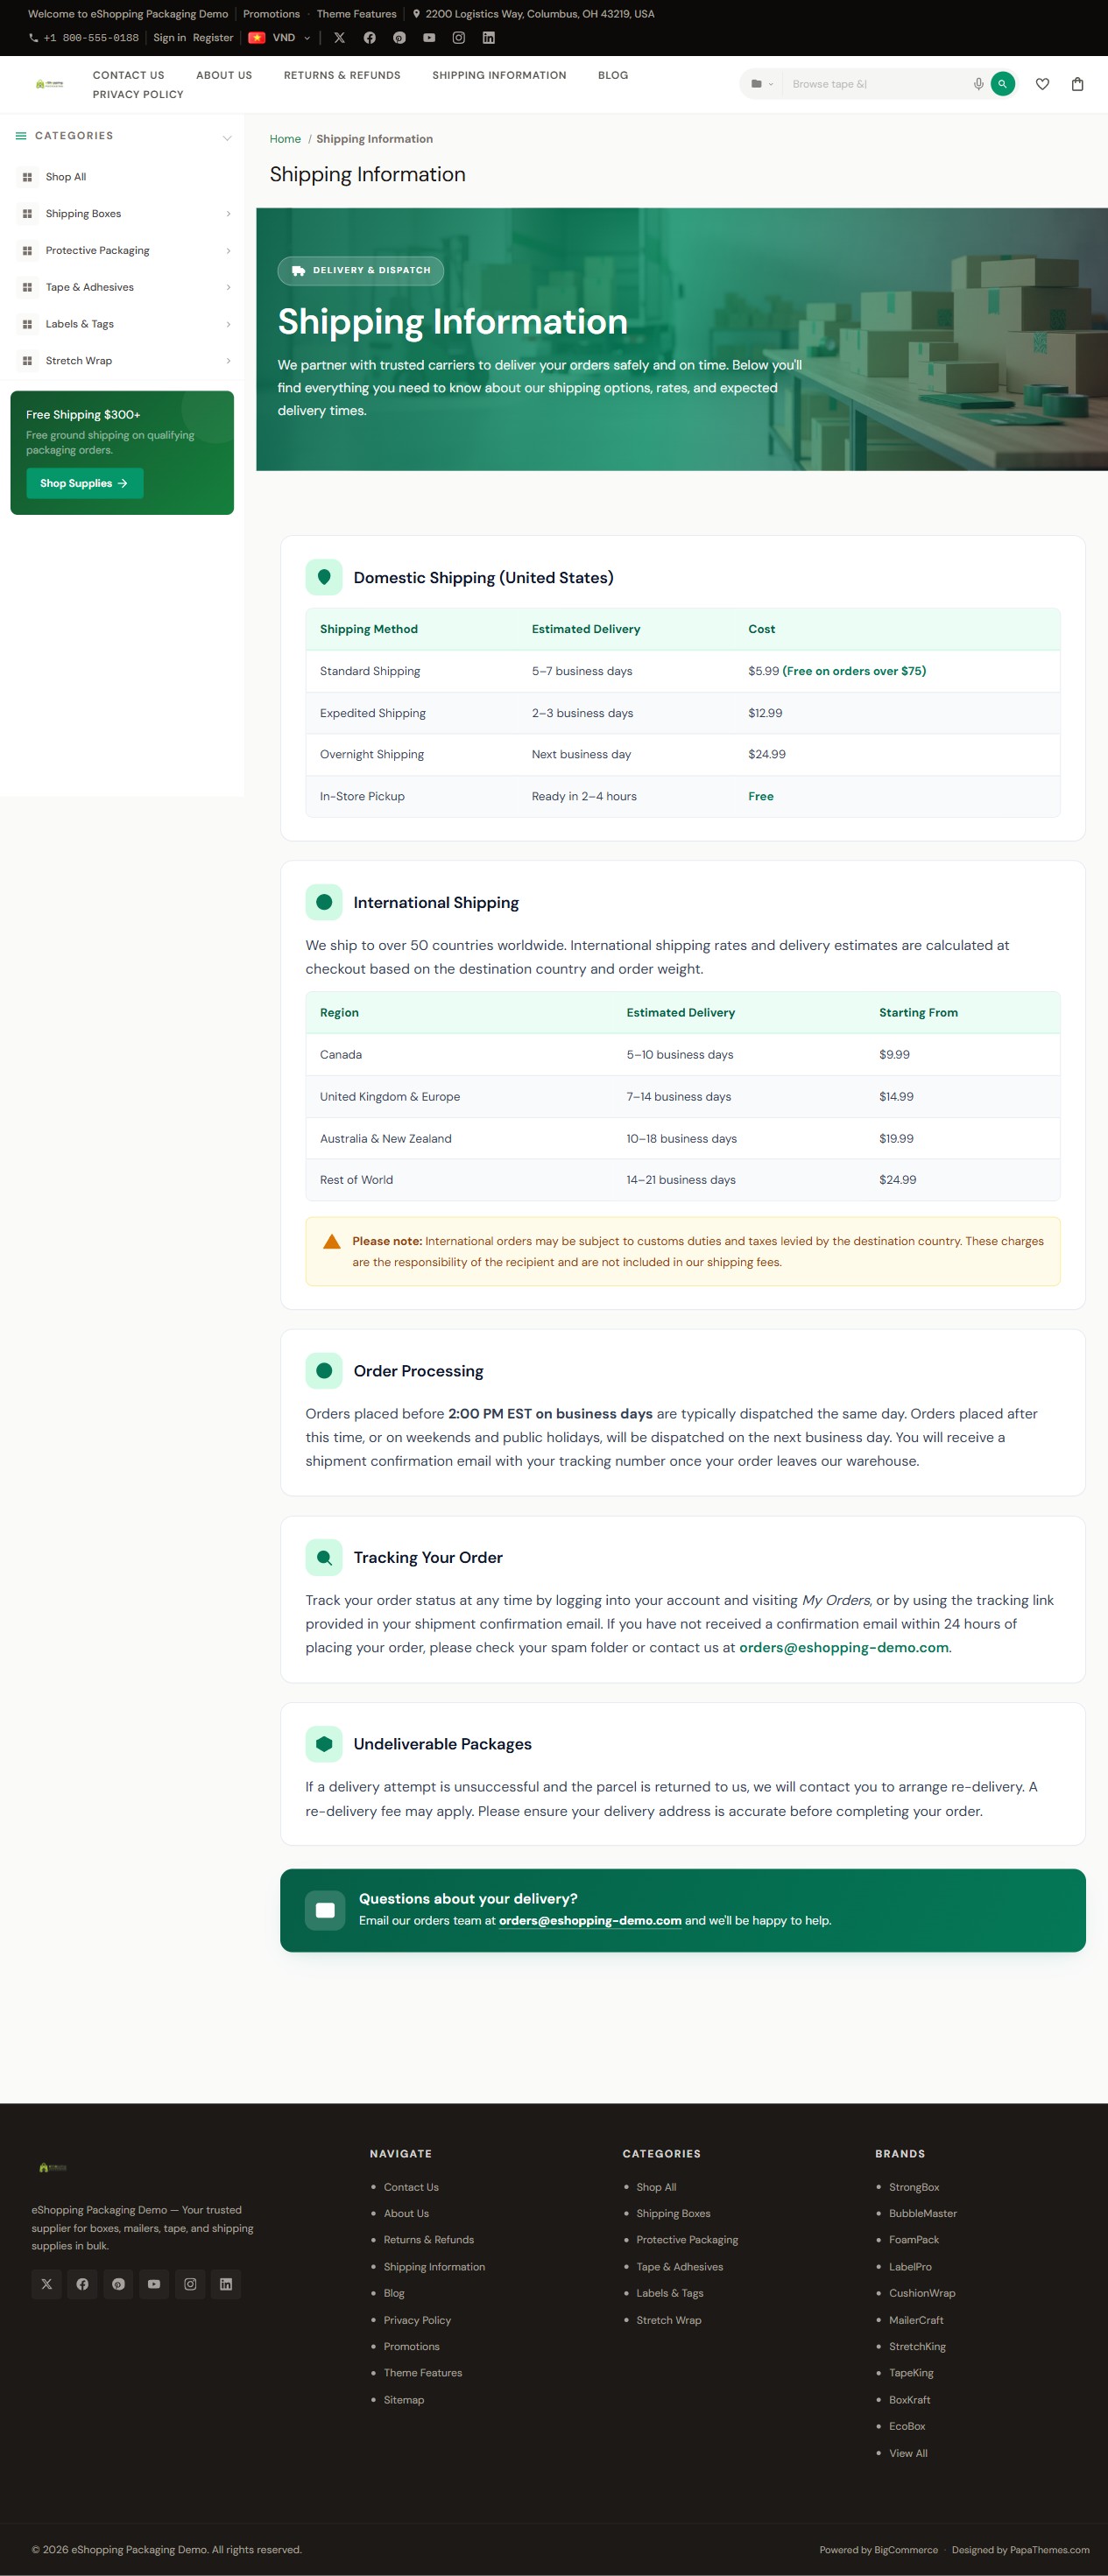This screenshot has width=1108, height=2576.
Task: Expand the Protective Packaging submenu arrow
Action: 228,251
